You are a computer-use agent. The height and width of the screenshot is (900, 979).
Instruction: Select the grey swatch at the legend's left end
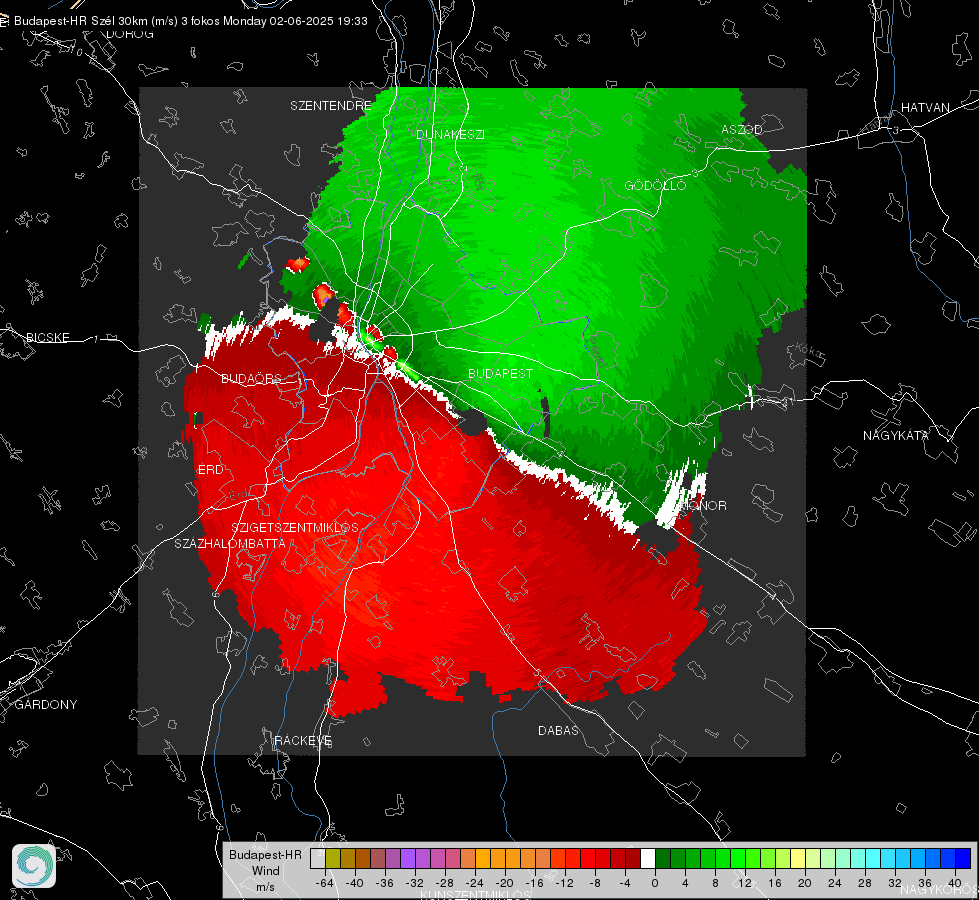click(318, 859)
